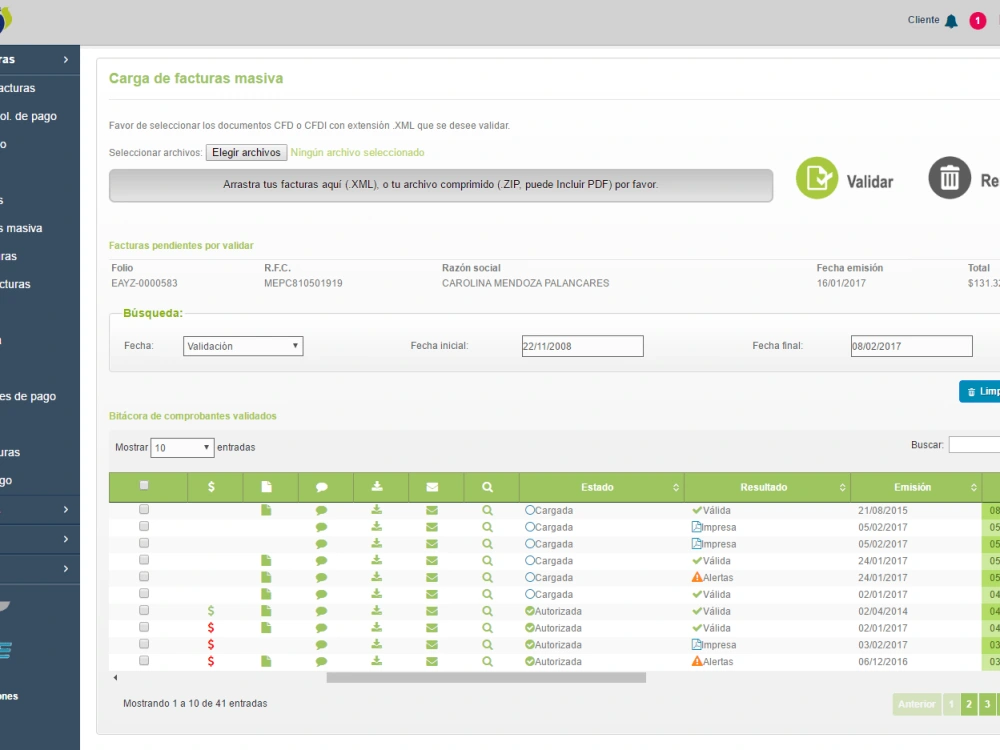The height and width of the screenshot is (750, 1000).
Task: Click the comment column header icon
Action: point(321,487)
